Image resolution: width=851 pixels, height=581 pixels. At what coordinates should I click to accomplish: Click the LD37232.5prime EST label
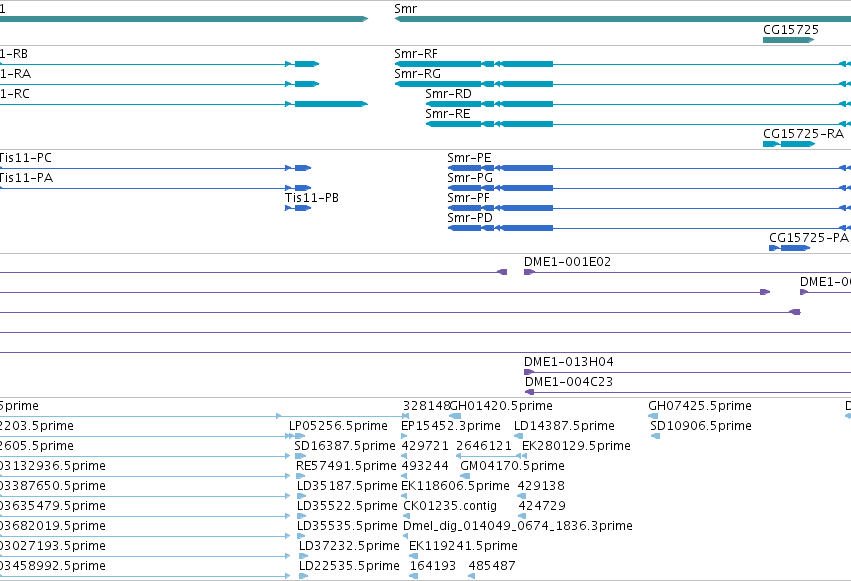click(349, 546)
